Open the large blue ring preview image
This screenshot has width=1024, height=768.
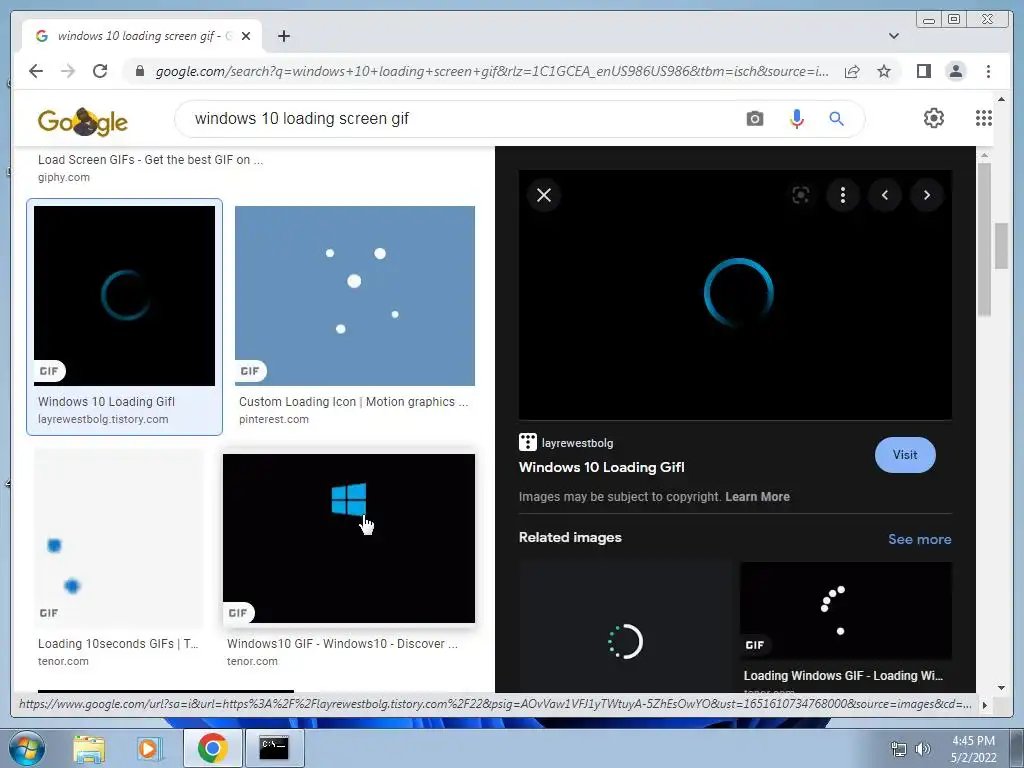(735, 295)
